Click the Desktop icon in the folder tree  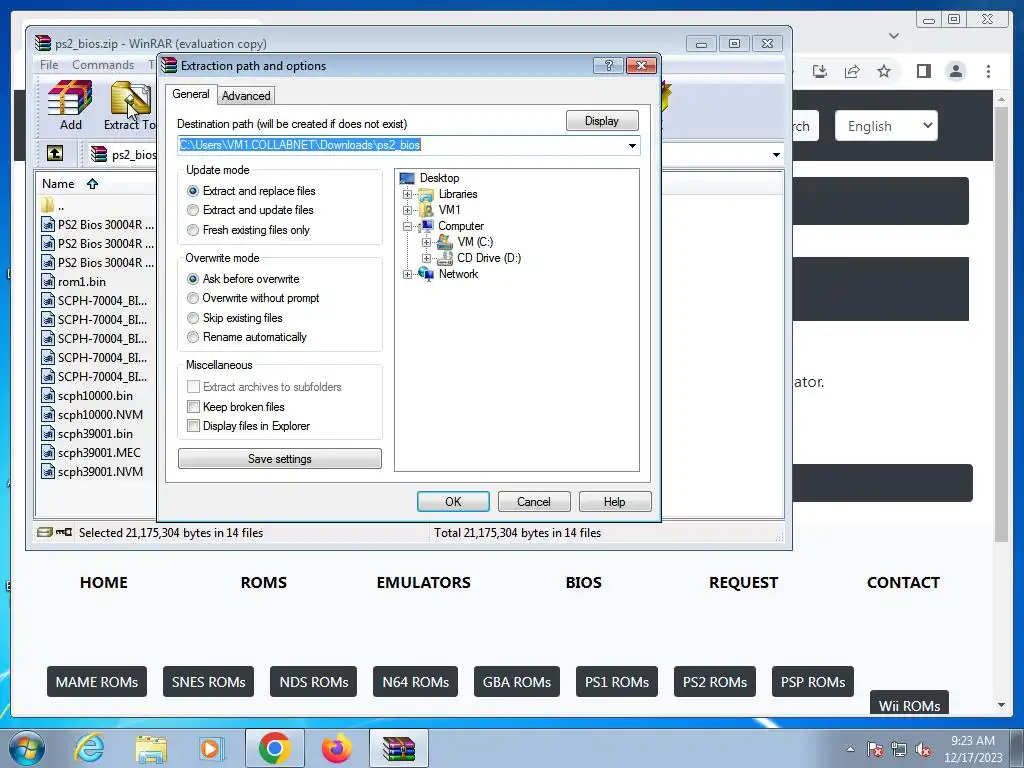pyautogui.click(x=407, y=178)
